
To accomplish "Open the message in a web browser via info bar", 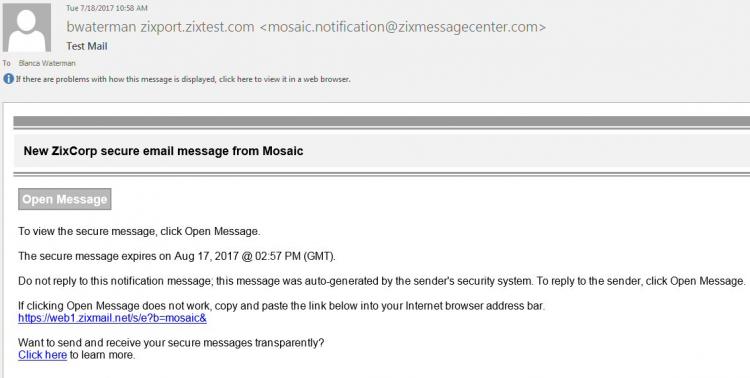I will coord(183,79).
